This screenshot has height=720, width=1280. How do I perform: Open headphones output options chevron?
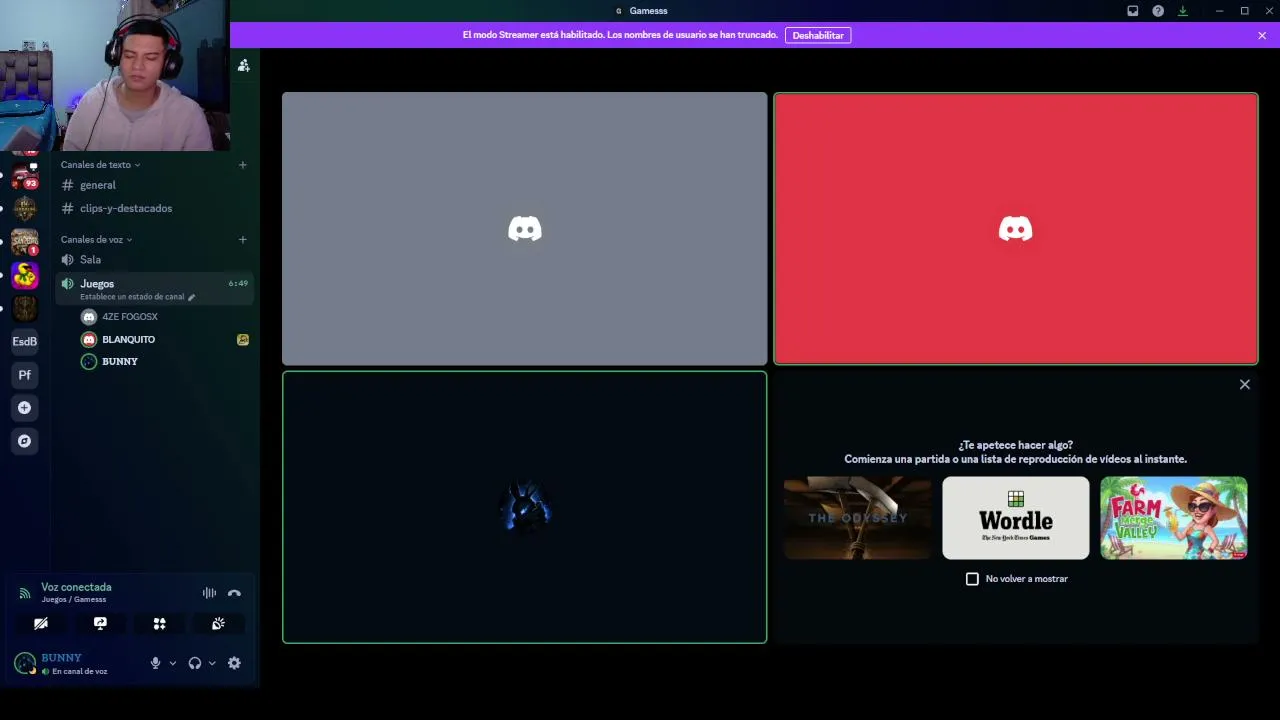pyautogui.click(x=212, y=663)
